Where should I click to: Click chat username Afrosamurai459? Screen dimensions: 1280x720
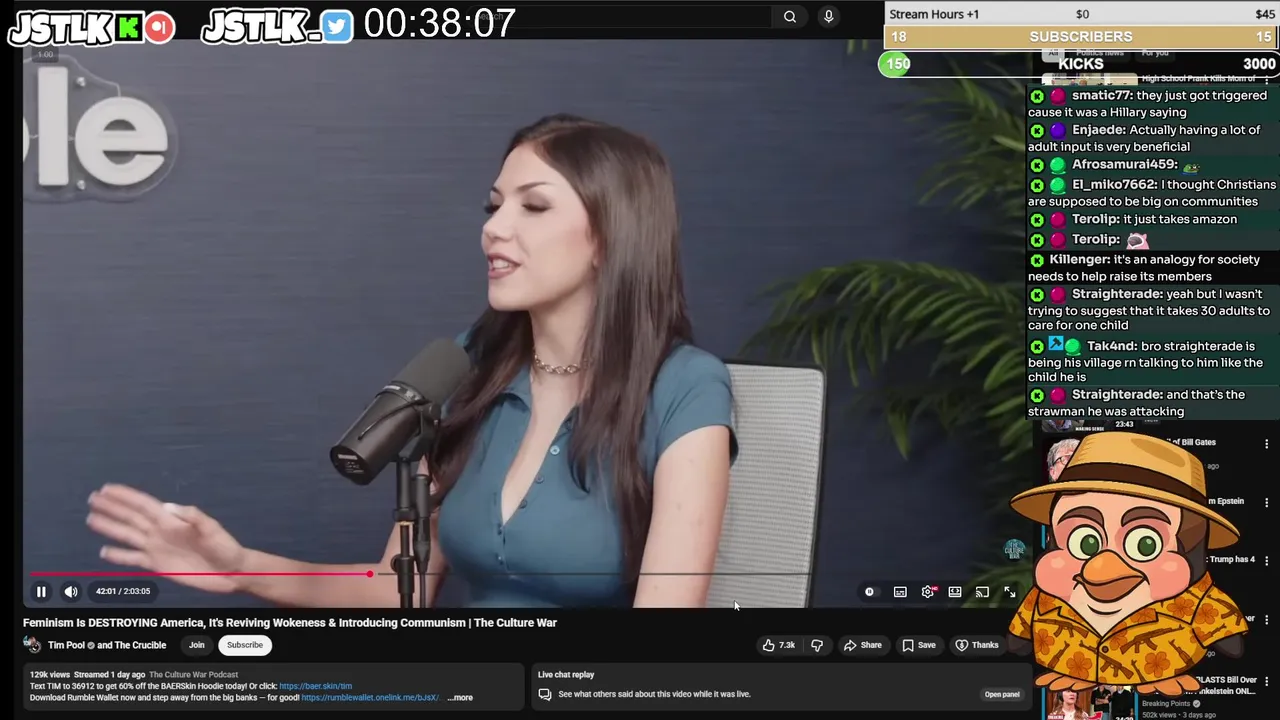click(x=1124, y=164)
